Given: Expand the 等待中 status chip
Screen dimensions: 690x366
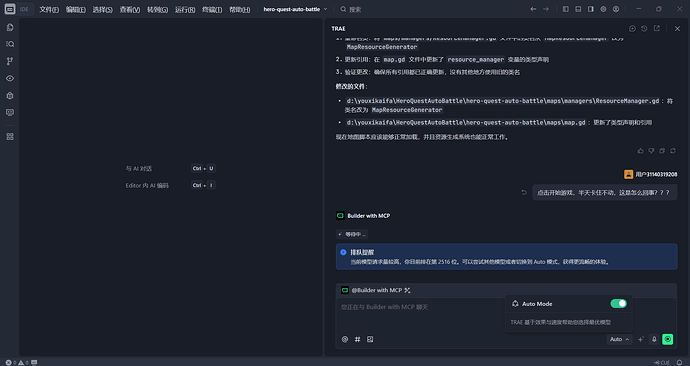Looking at the screenshot, I should click(352, 234).
